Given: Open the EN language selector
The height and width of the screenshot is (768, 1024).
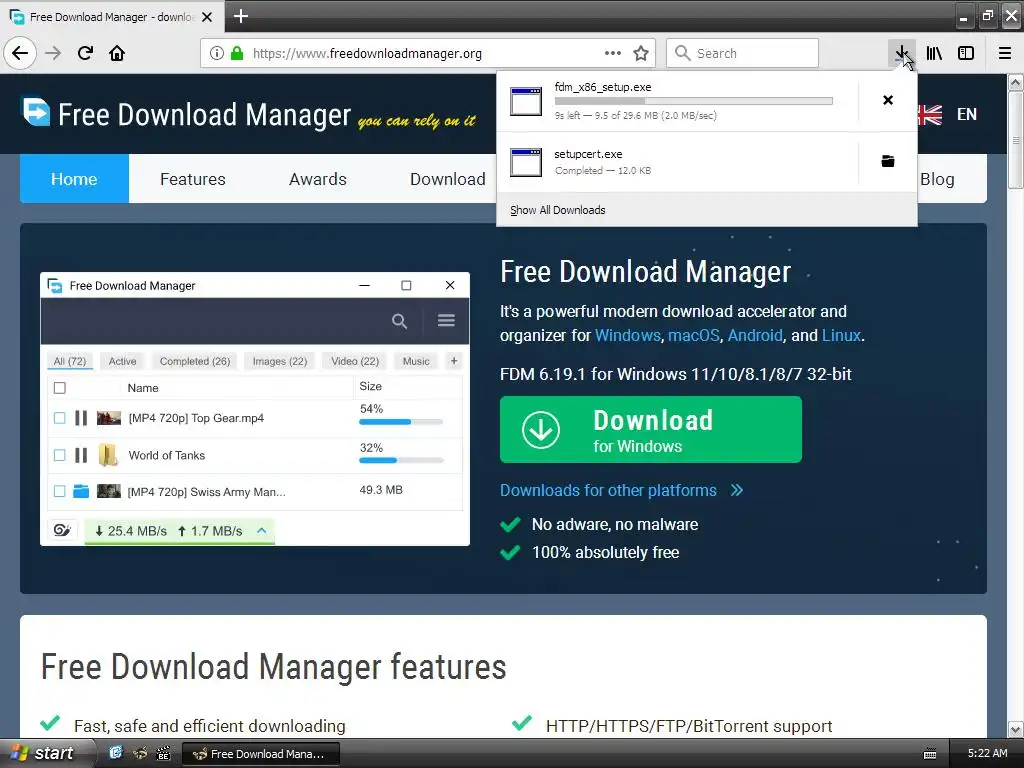Looking at the screenshot, I should point(967,114).
